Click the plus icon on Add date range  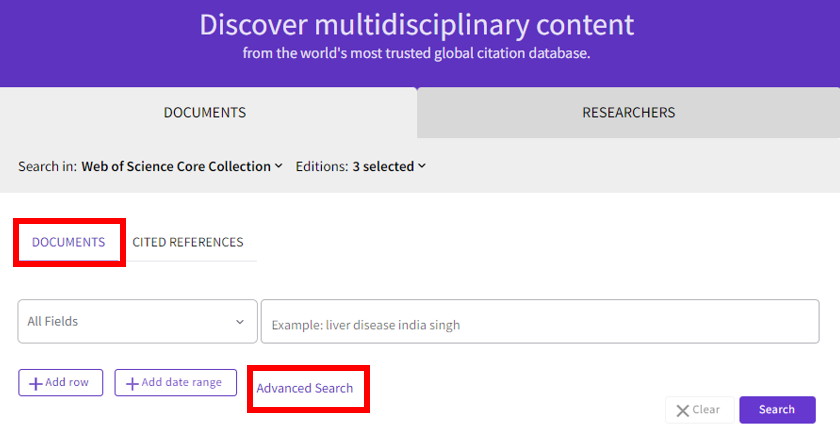[132, 384]
